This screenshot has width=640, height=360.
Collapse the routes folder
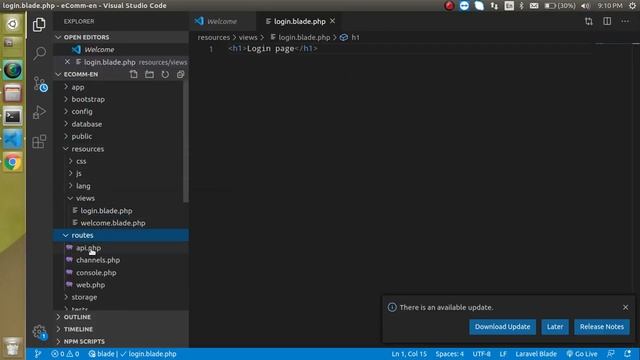[121, 235]
